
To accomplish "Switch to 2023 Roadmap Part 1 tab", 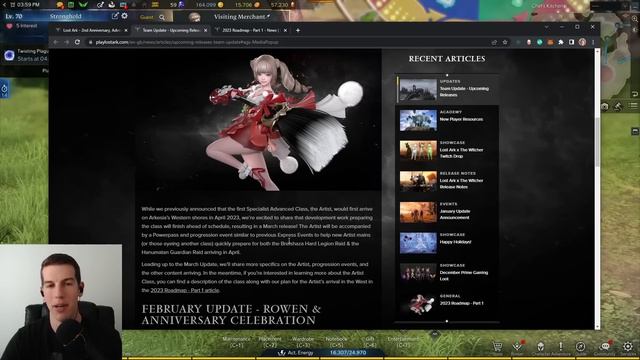I will point(250,30).
